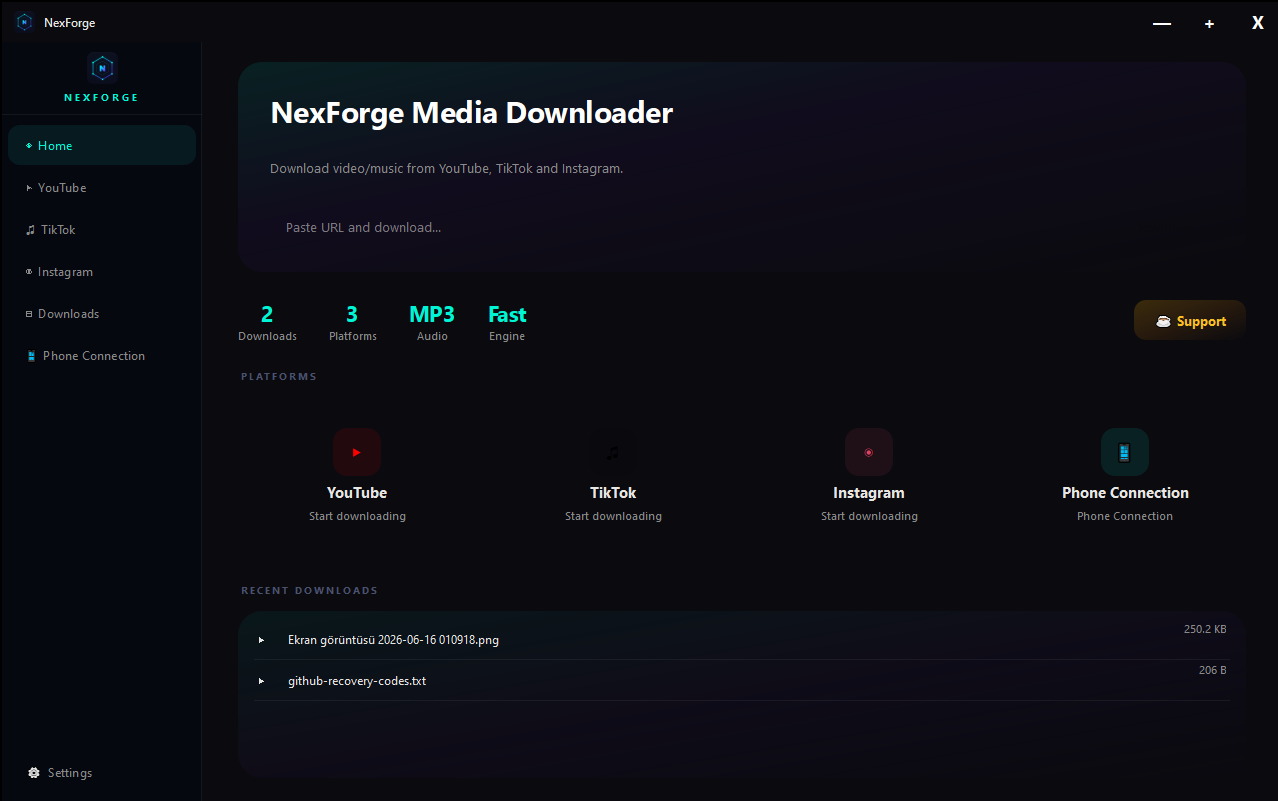Open Phone Connection in the sidebar

pos(101,356)
